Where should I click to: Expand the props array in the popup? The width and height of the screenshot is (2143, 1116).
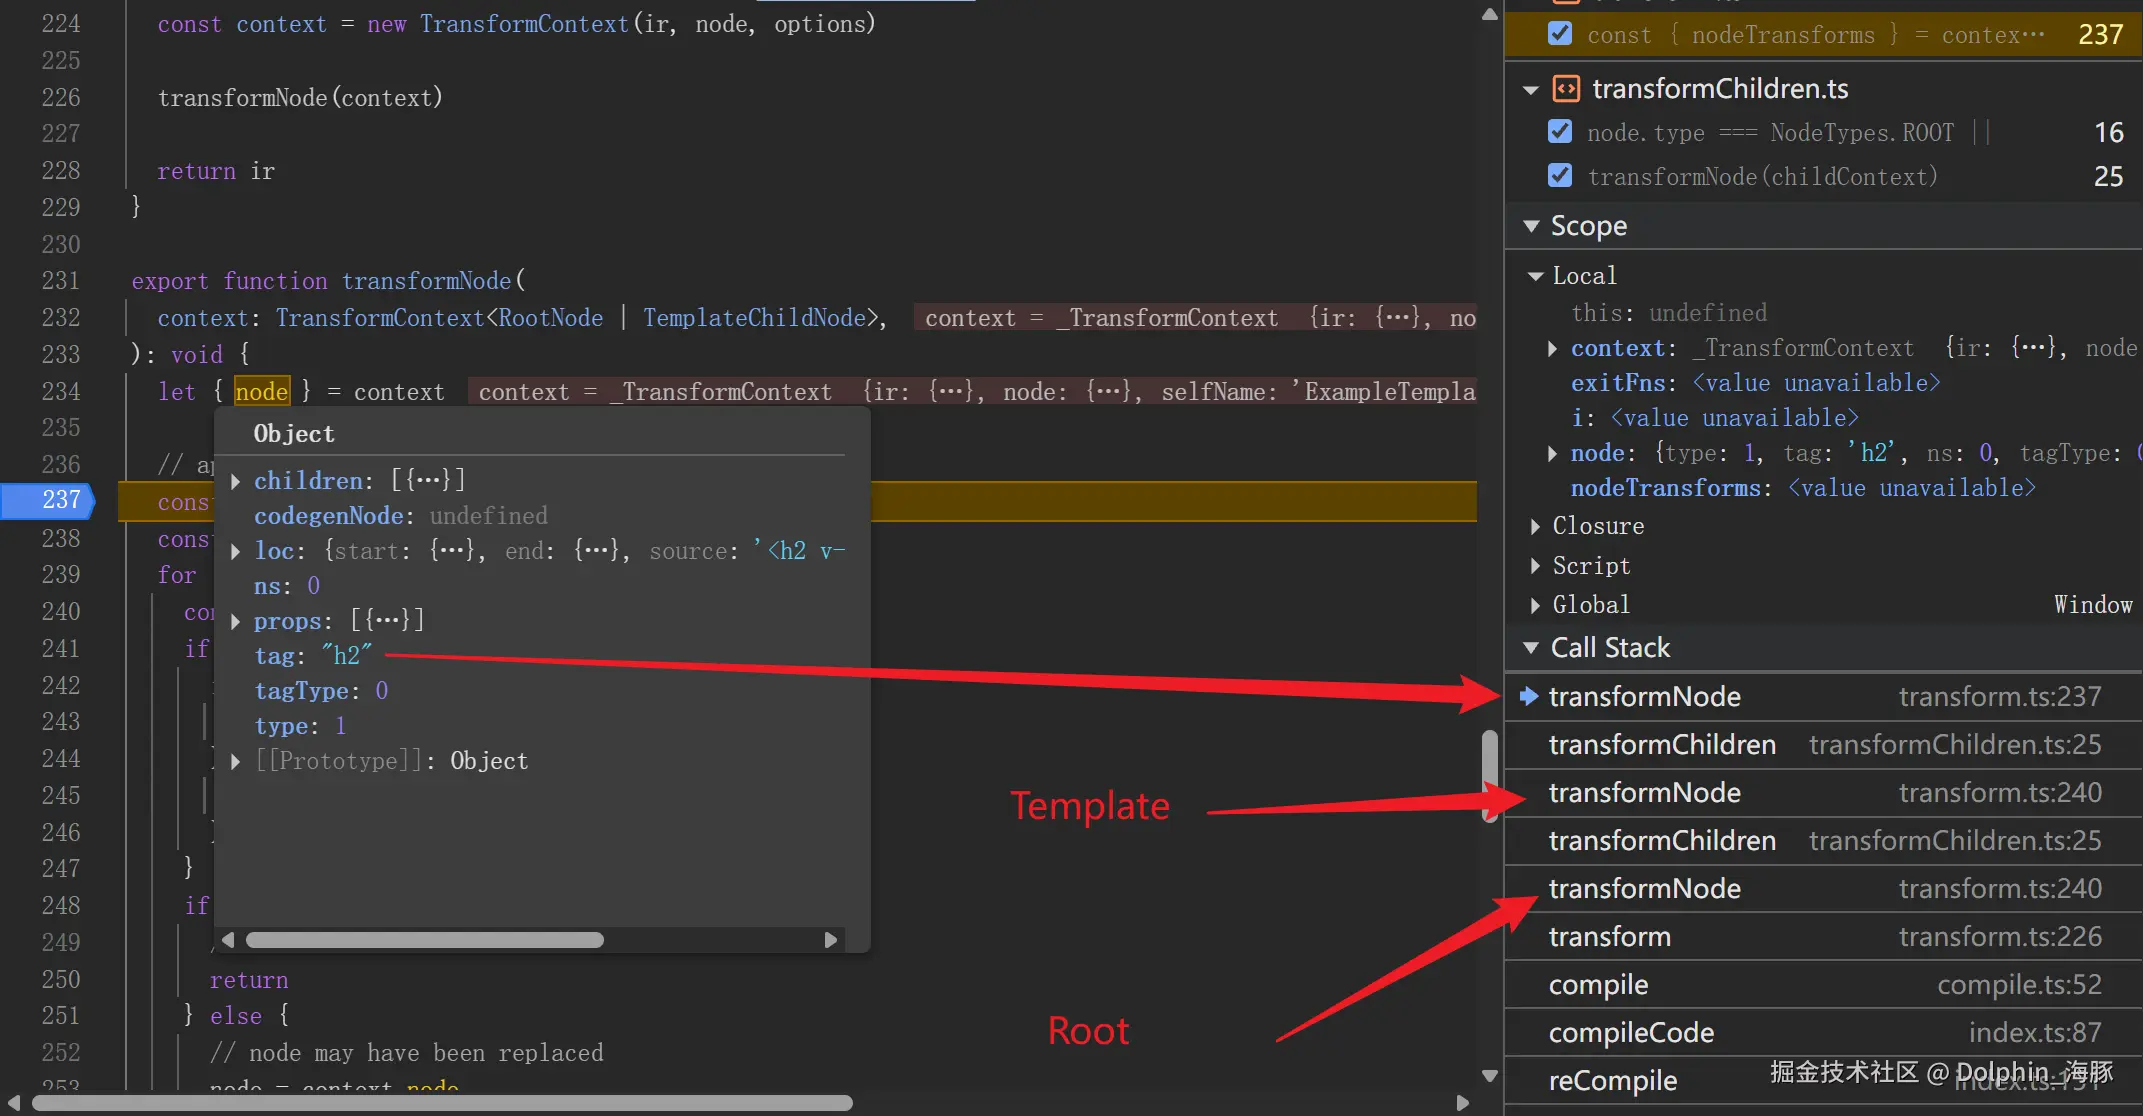click(236, 621)
